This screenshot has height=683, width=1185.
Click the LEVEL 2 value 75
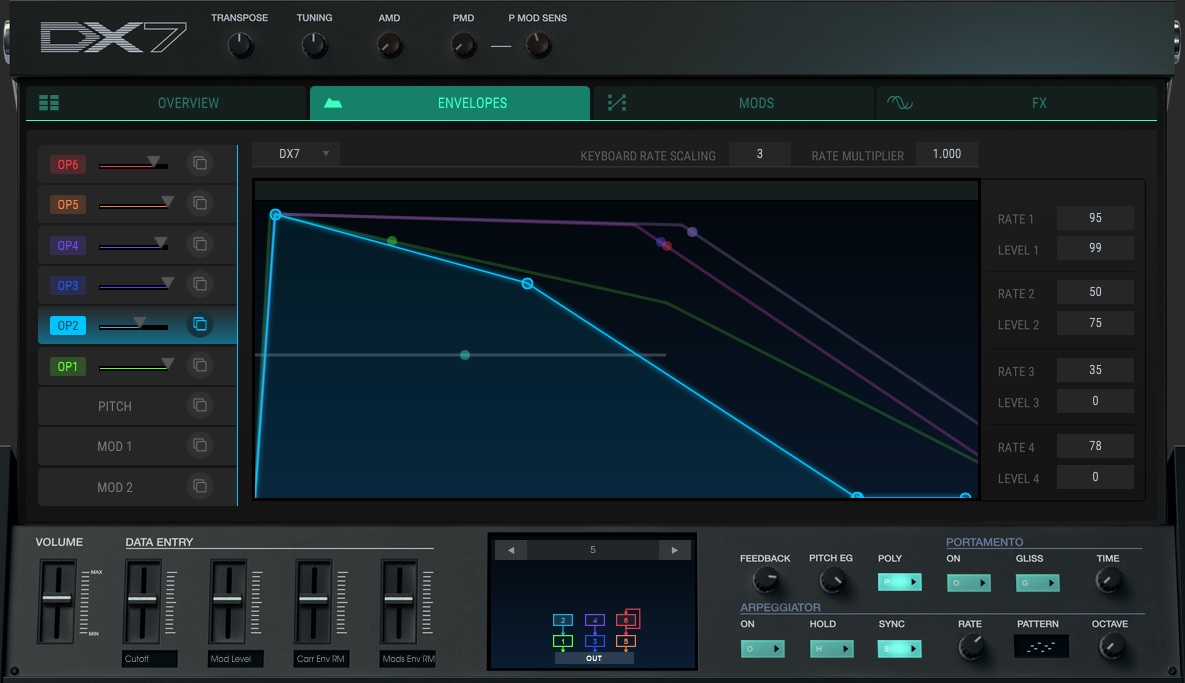pyautogui.click(x=1095, y=323)
